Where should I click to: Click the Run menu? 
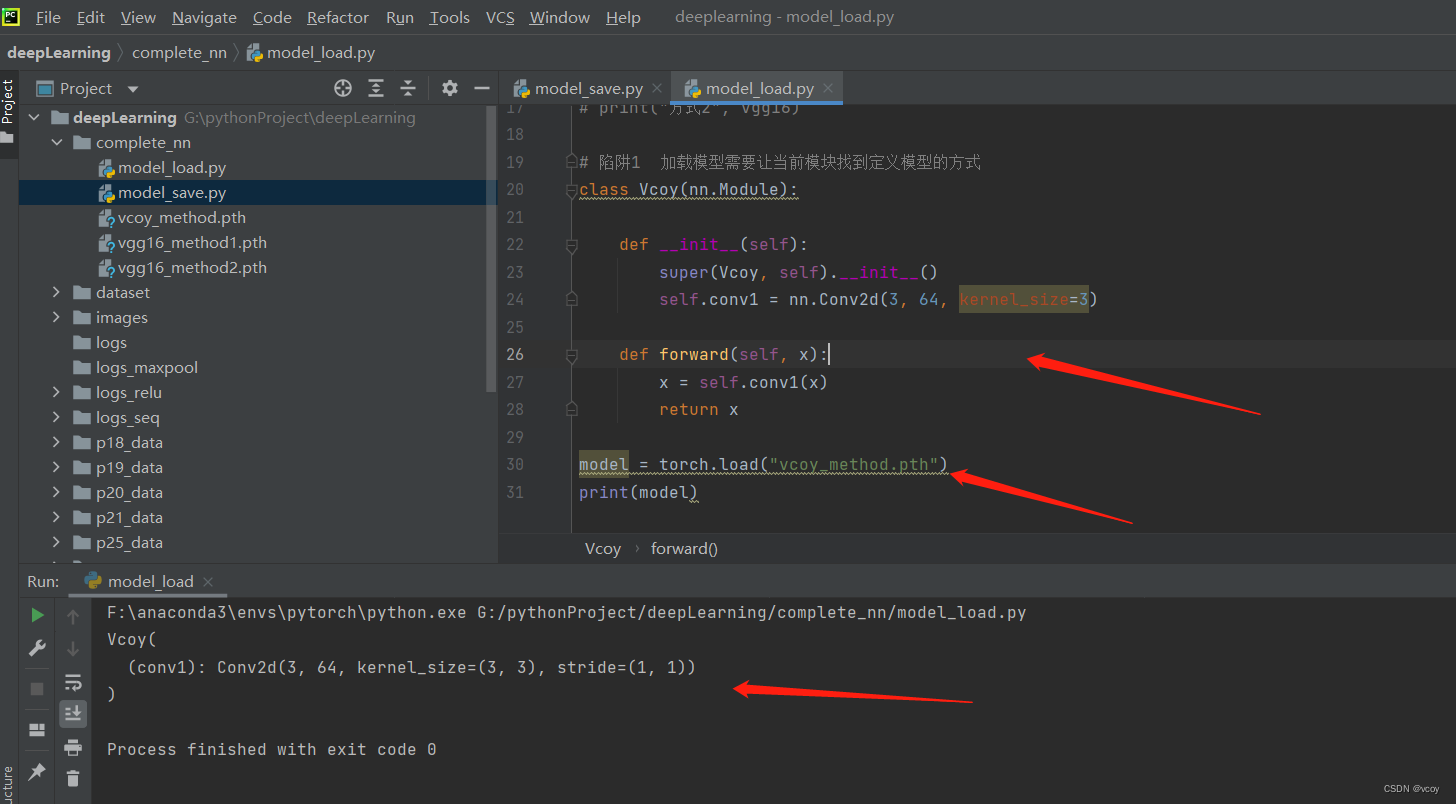(400, 17)
